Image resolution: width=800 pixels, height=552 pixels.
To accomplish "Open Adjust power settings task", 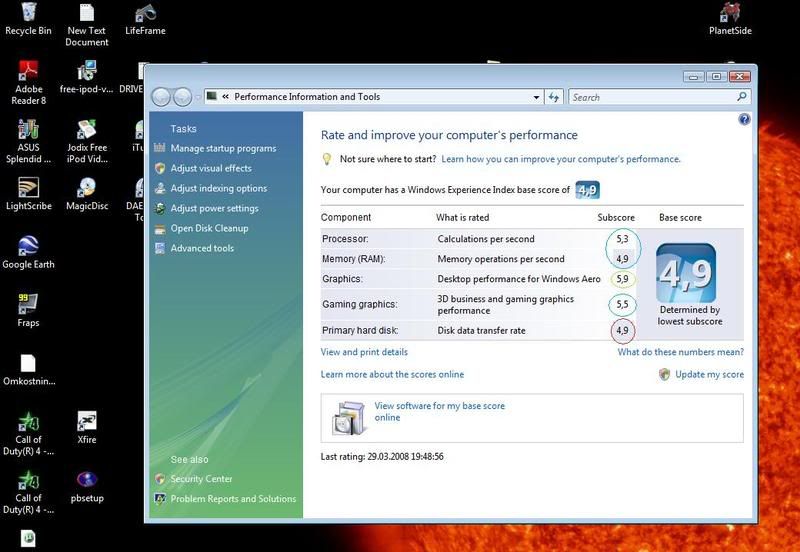I will pos(214,208).
